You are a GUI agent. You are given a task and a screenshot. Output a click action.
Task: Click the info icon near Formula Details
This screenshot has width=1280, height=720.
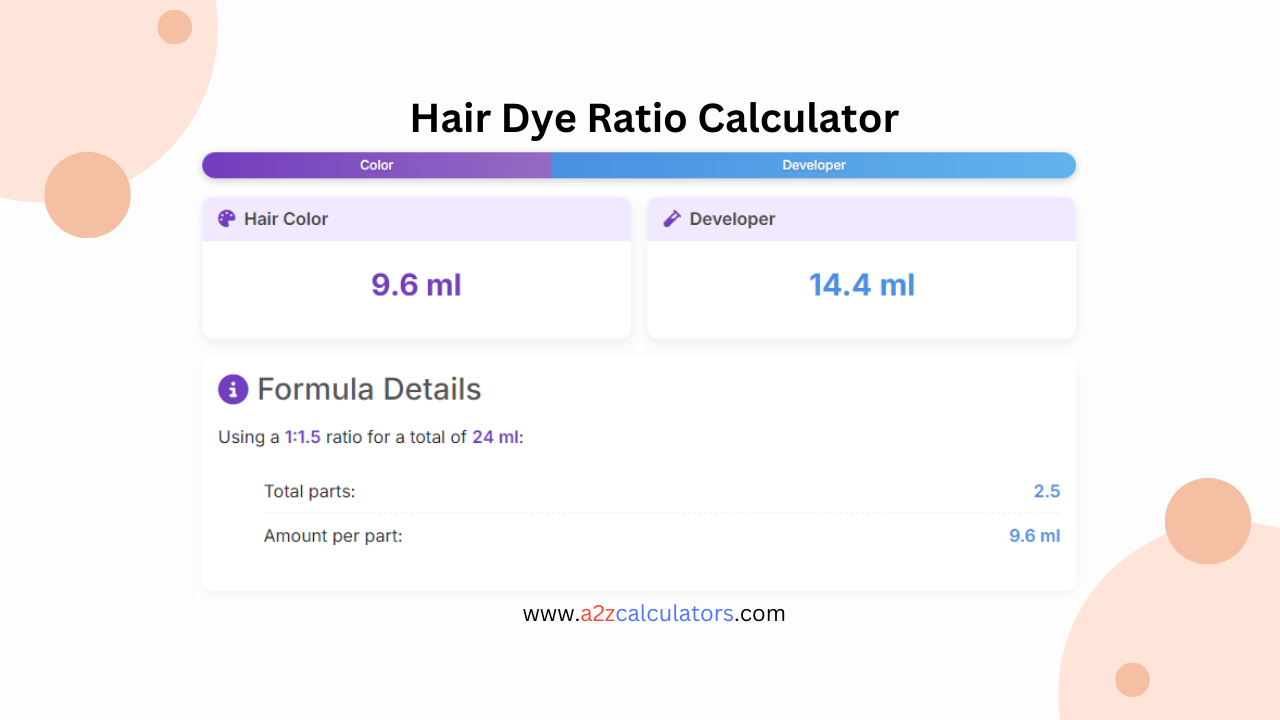pos(233,389)
